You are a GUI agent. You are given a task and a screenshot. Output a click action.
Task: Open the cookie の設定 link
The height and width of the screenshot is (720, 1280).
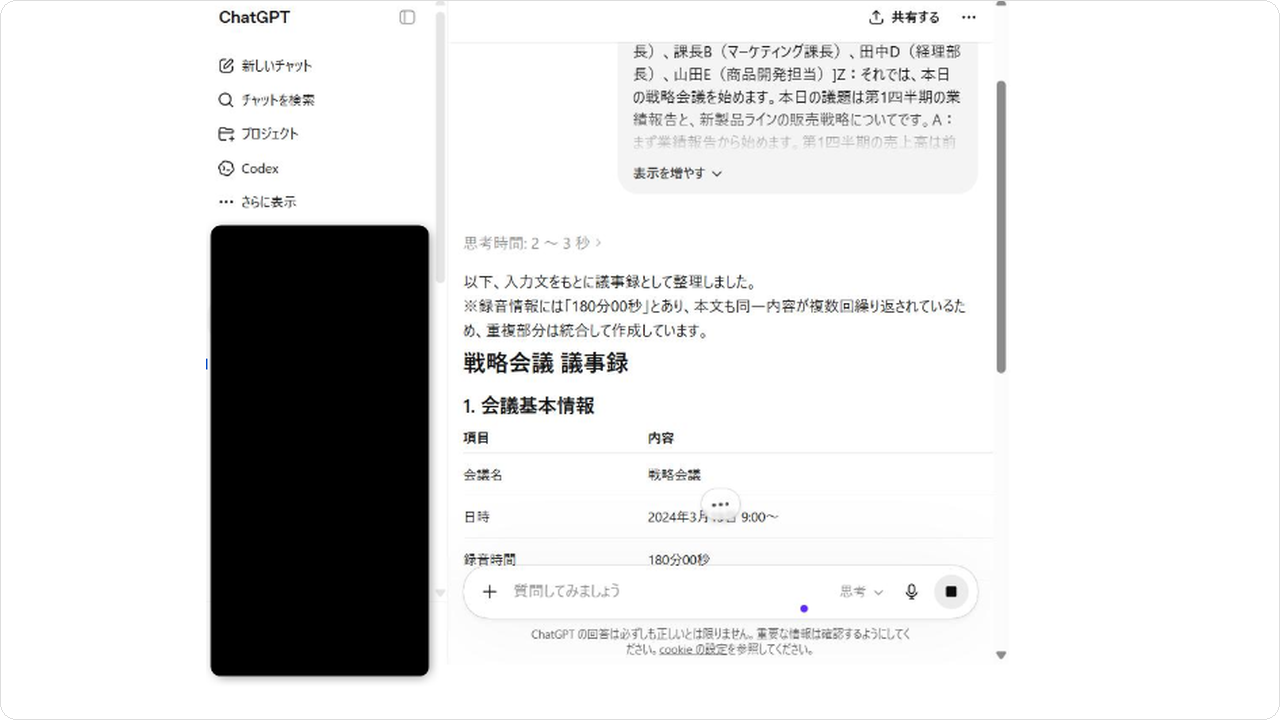click(693, 649)
